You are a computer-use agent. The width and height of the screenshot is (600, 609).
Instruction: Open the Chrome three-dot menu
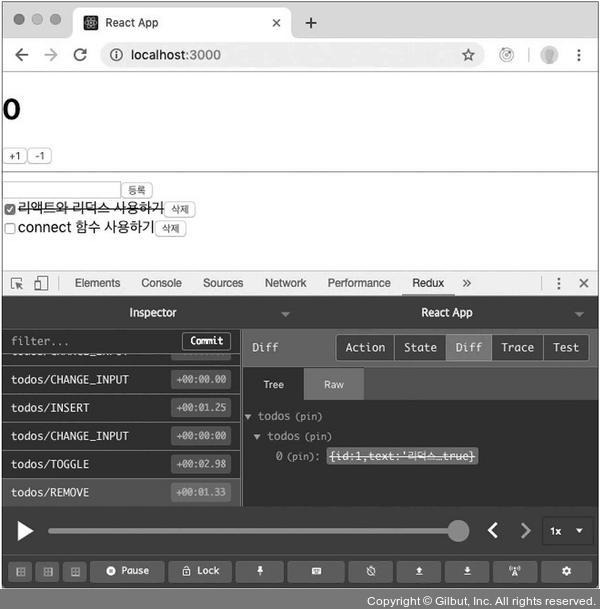(579, 55)
